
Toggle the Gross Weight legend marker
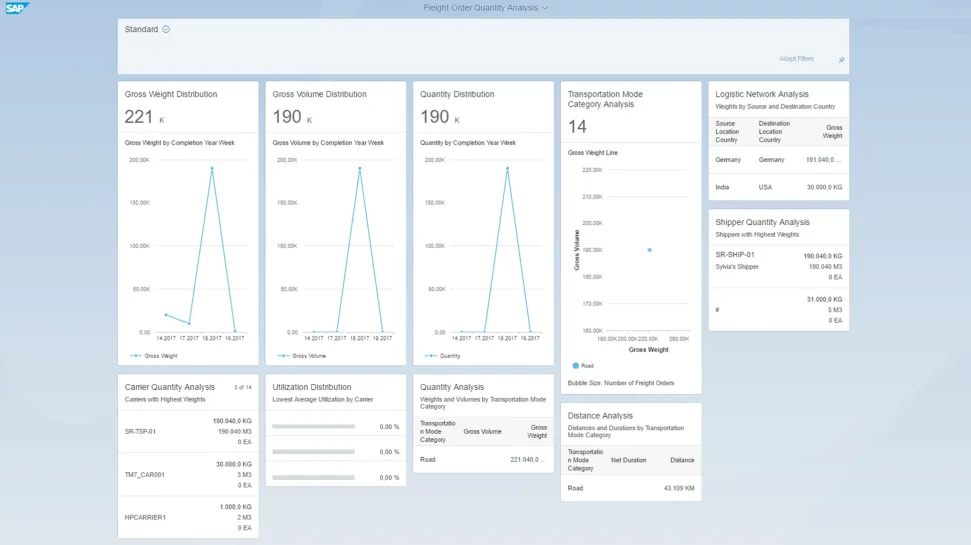click(135, 356)
